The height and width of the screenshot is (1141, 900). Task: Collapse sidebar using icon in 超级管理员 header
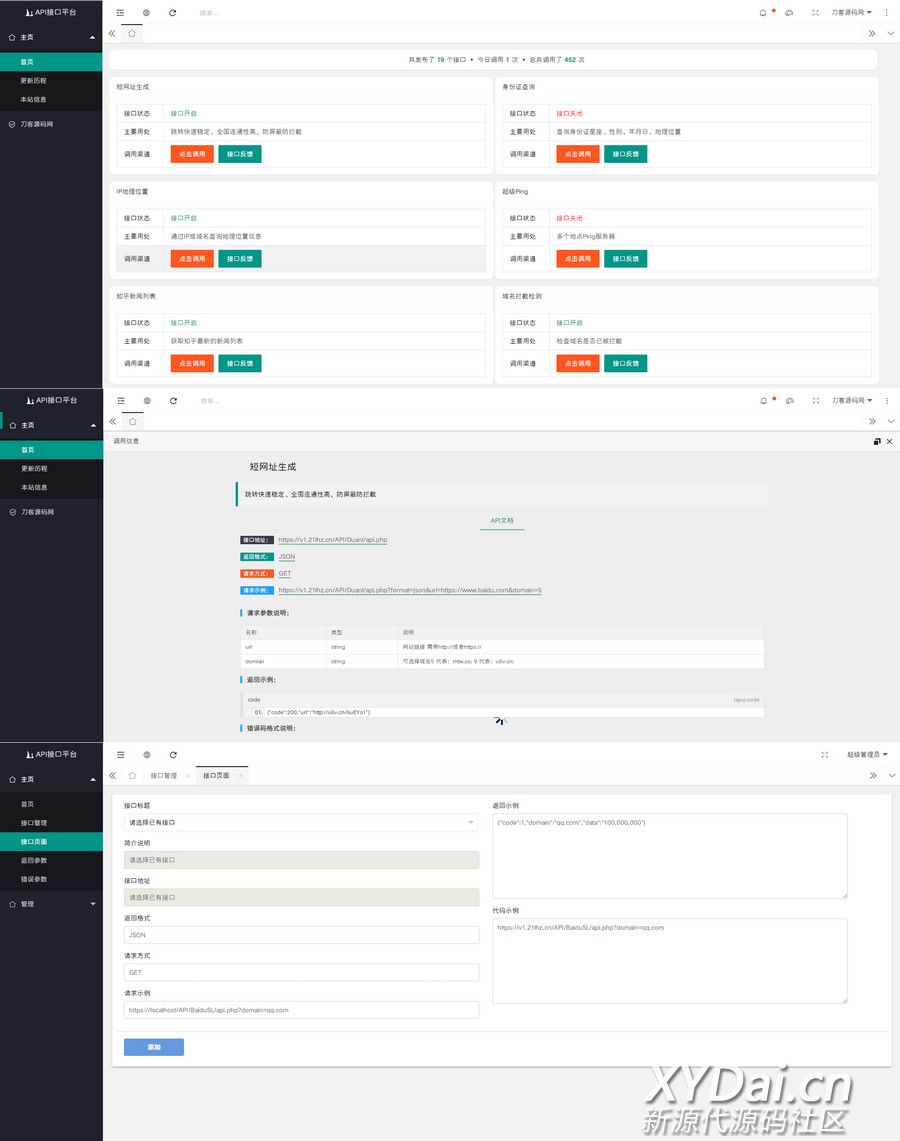pos(120,755)
